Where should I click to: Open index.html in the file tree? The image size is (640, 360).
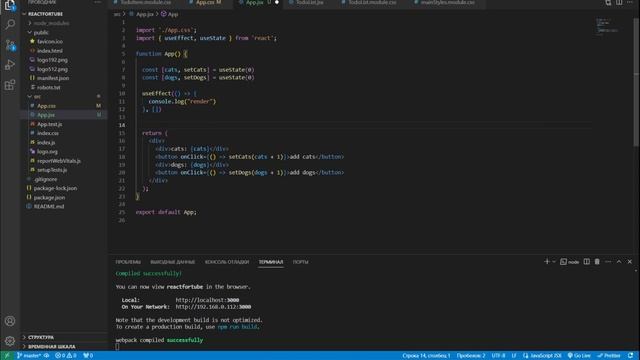click(x=50, y=51)
